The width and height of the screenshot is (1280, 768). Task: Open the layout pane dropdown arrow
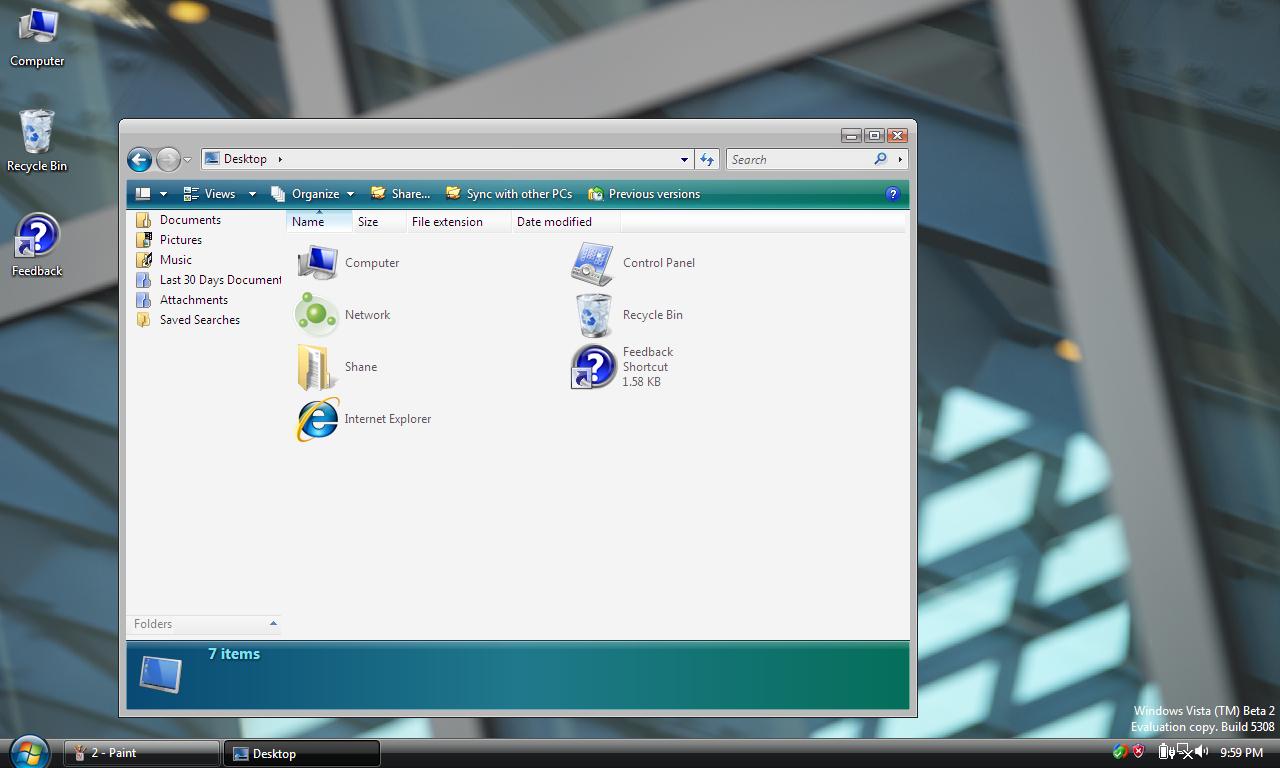click(x=163, y=194)
